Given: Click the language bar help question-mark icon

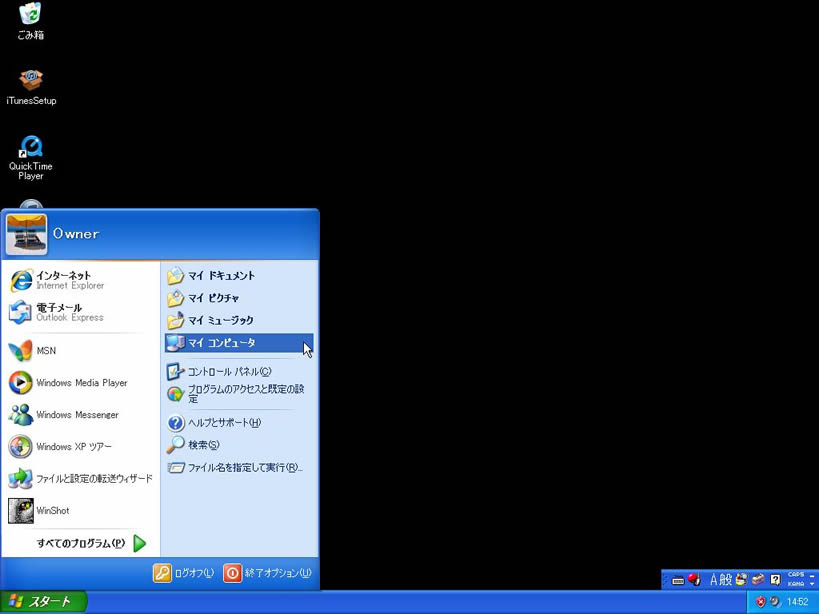Looking at the screenshot, I should 776,580.
